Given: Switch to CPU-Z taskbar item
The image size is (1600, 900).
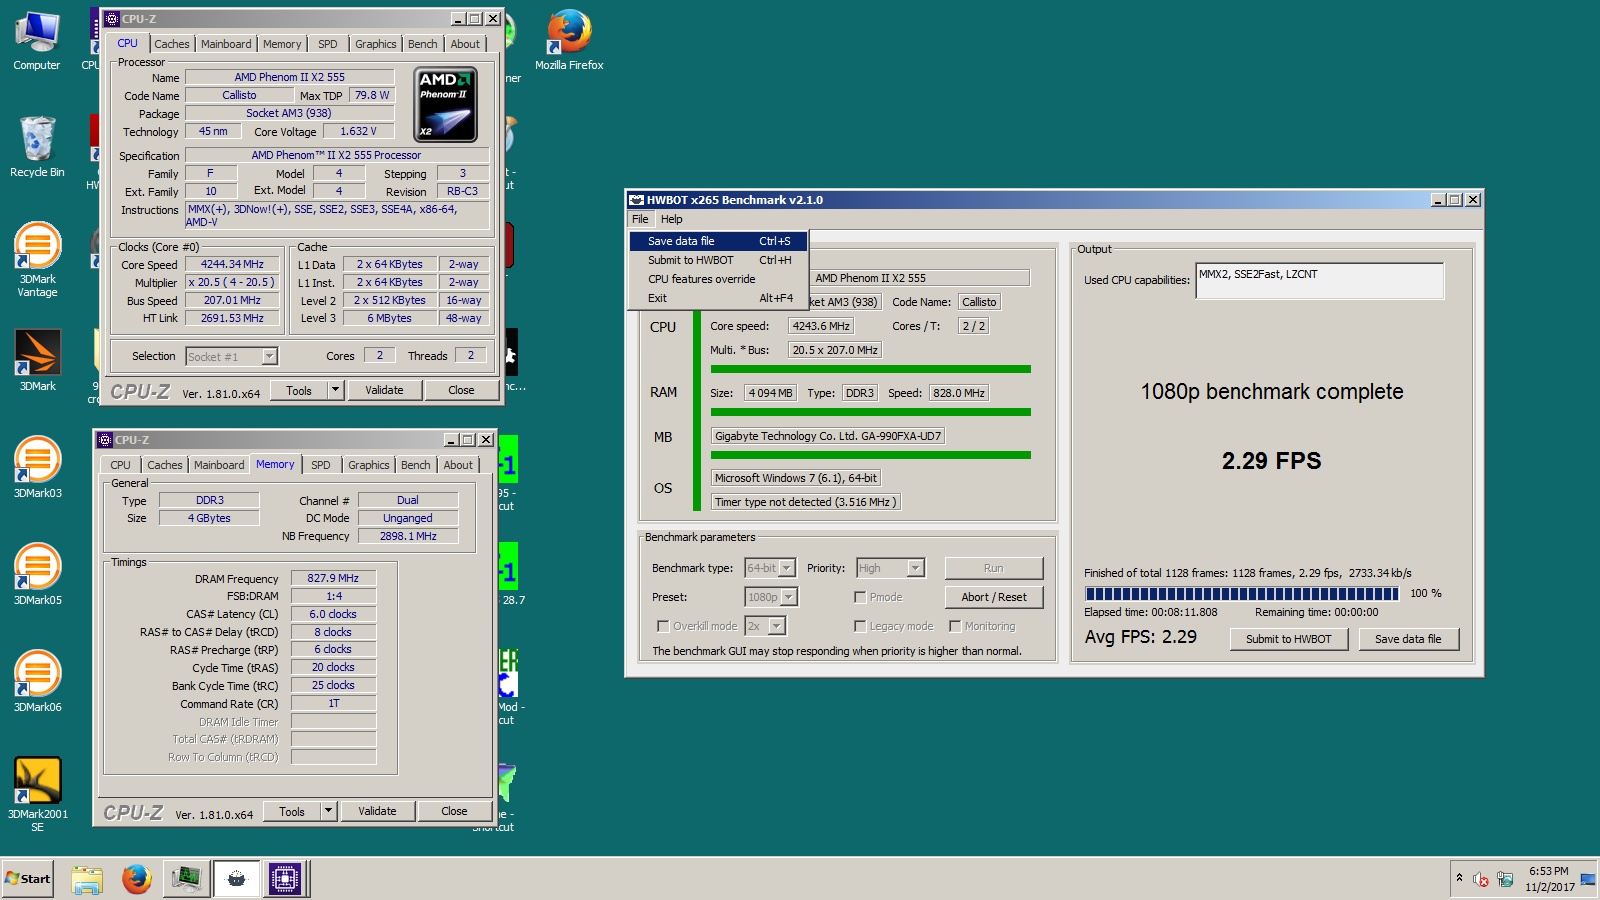Looking at the screenshot, I should click(x=284, y=879).
